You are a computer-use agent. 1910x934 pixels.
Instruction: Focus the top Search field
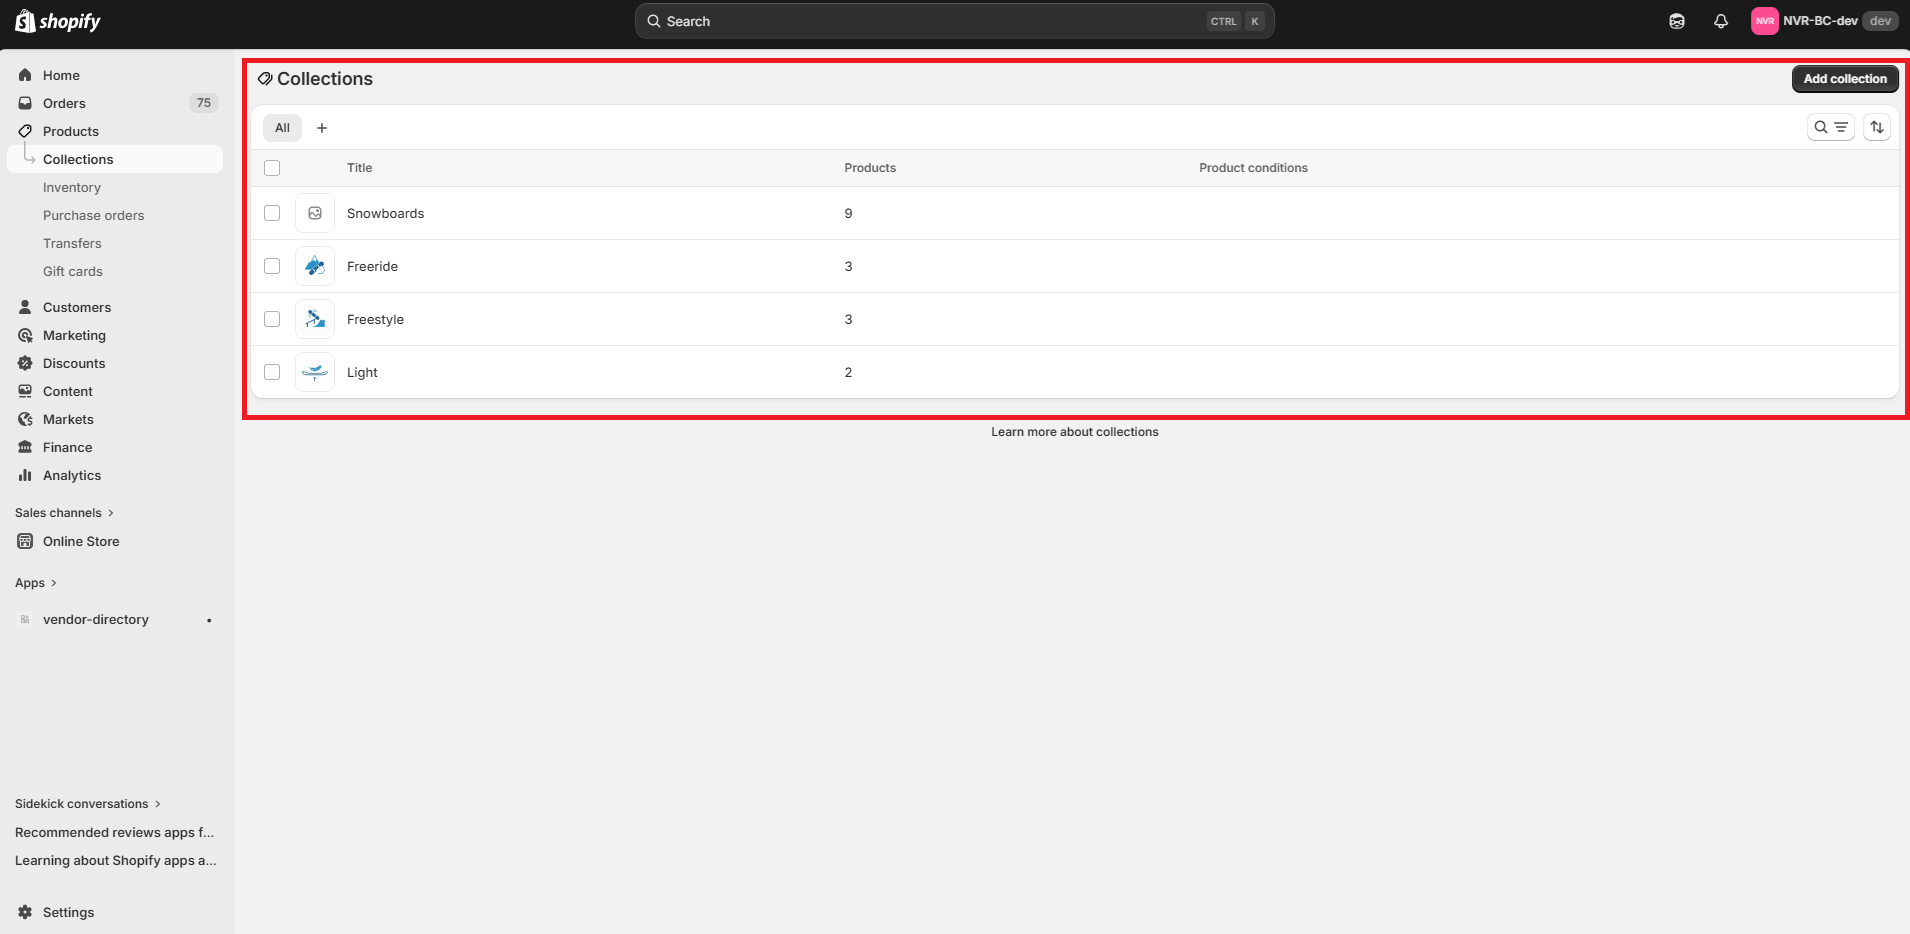pos(955,21)
